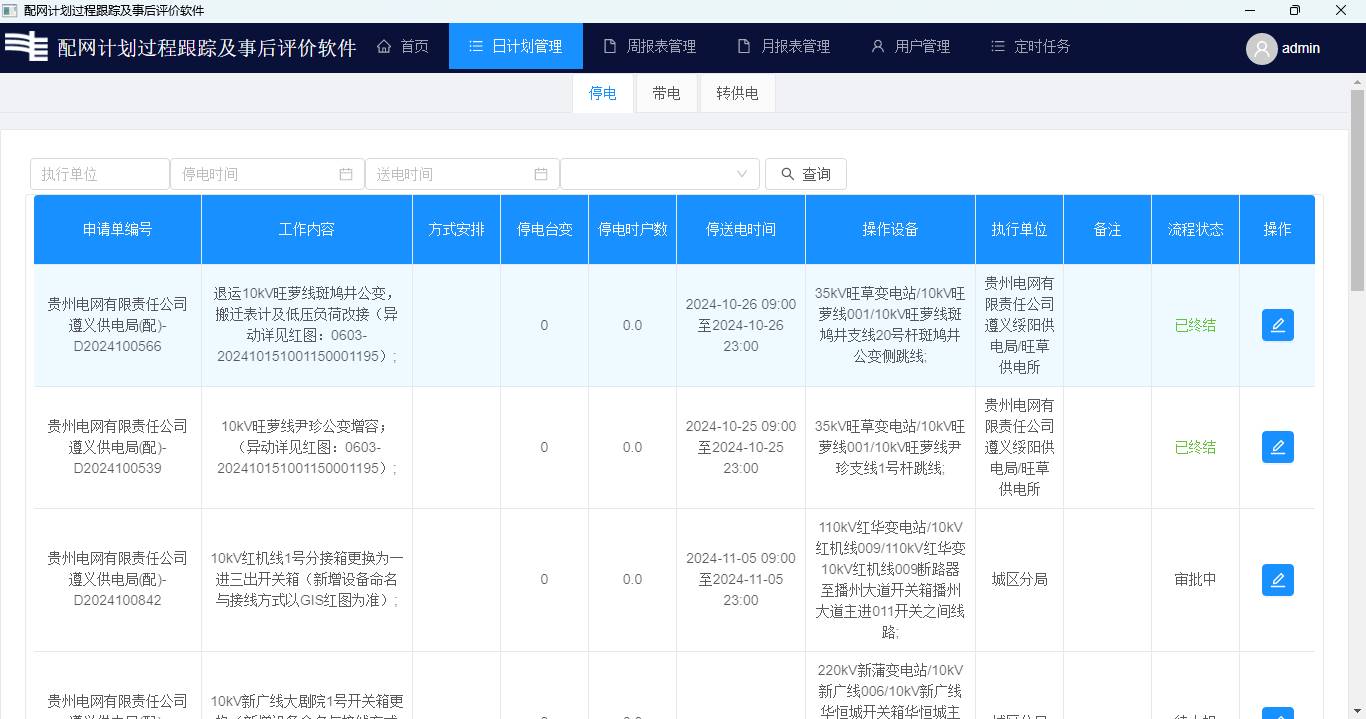Viewport: 1366px width, 719px height.
Task: Select the 停电 tab
Action: coord(602,93)
